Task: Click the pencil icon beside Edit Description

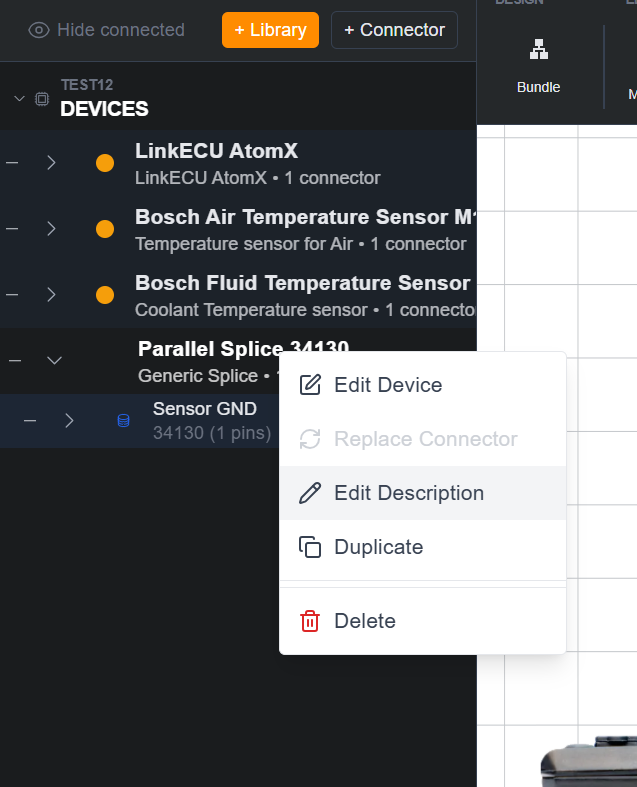Action: [x=310, y=493]
